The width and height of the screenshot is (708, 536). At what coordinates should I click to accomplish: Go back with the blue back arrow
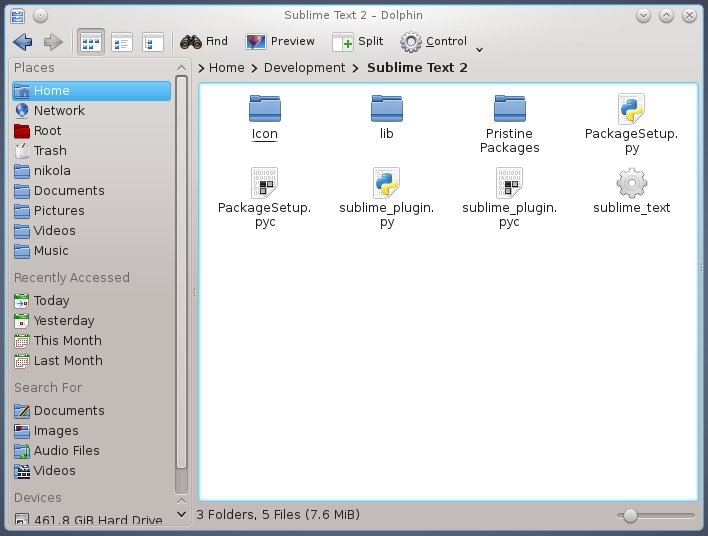tap(23, 42)
